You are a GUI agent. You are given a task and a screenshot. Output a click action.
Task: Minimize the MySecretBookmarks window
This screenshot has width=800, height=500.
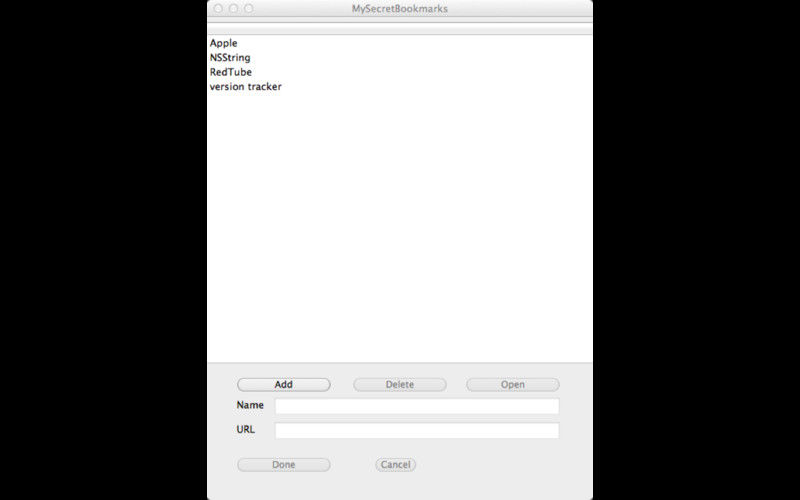[x=233, y=9]
